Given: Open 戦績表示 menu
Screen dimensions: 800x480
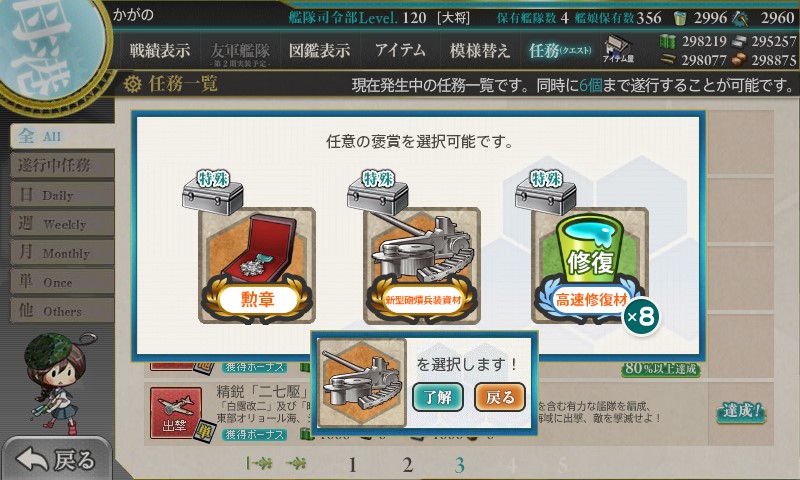Looking at the screenshot, I should tap(159, 50).
